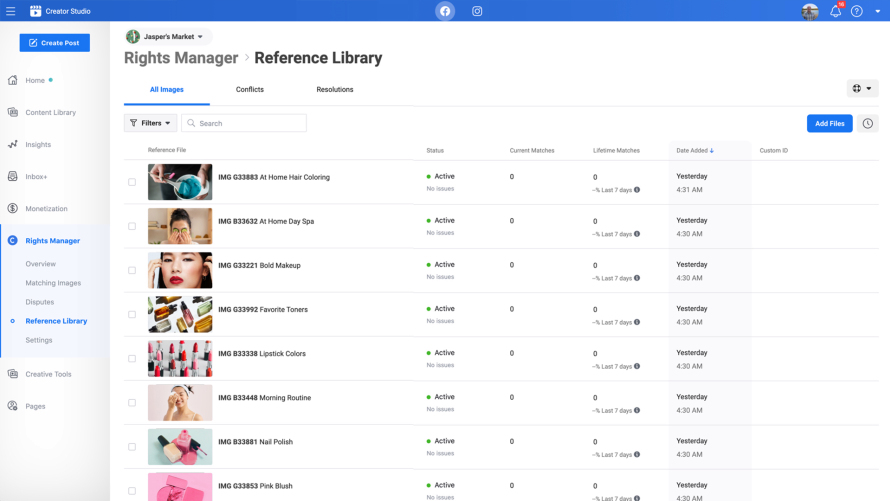
Task: Select the Bold Makeup row checkbox
Action: click(132, 270)
